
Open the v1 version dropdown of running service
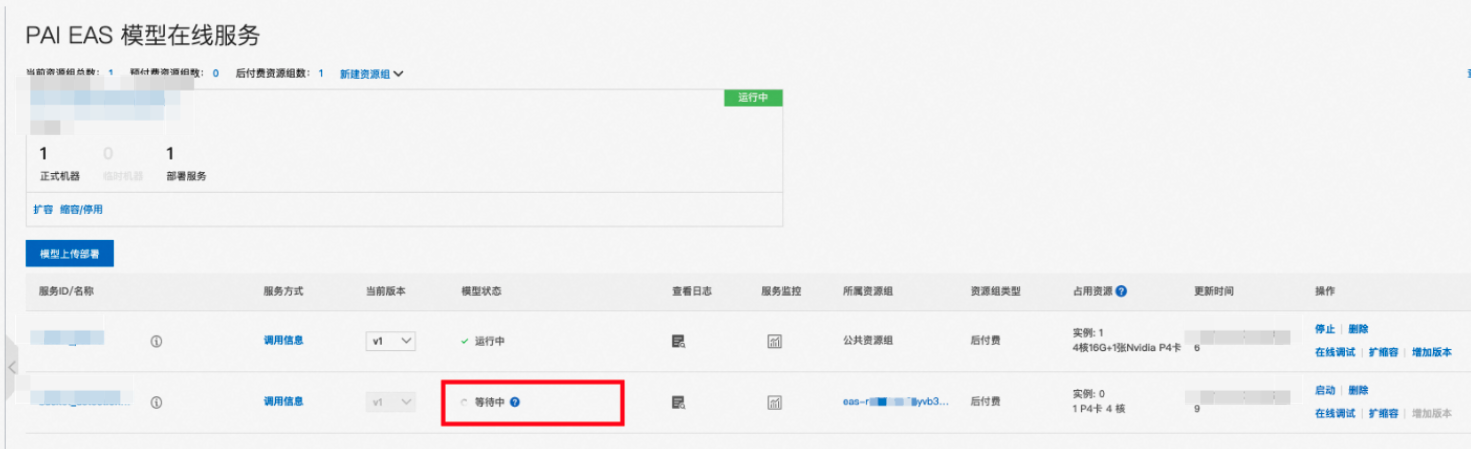point(390,341)
